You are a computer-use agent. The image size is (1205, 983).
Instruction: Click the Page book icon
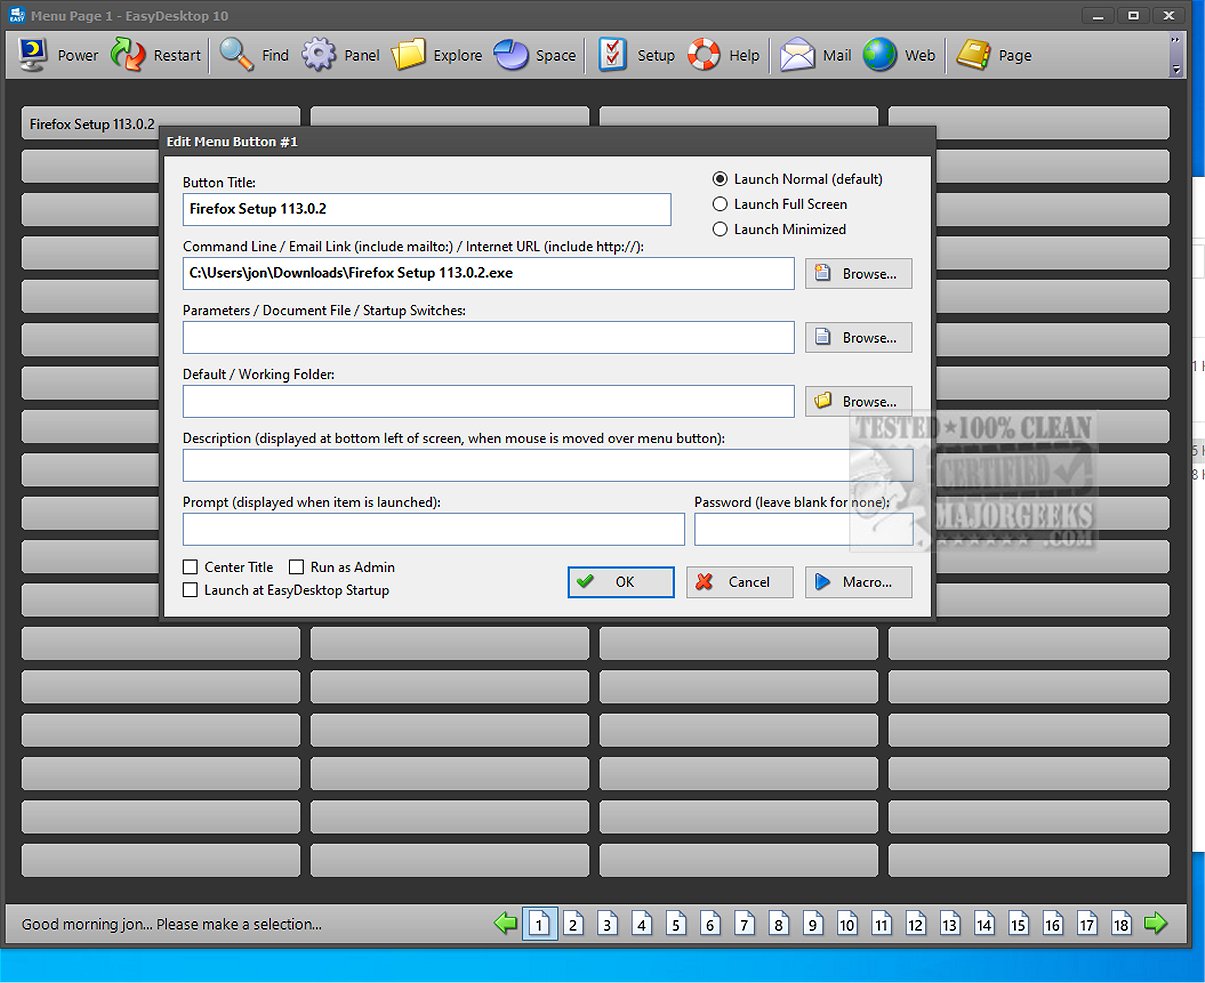[973, 55]
